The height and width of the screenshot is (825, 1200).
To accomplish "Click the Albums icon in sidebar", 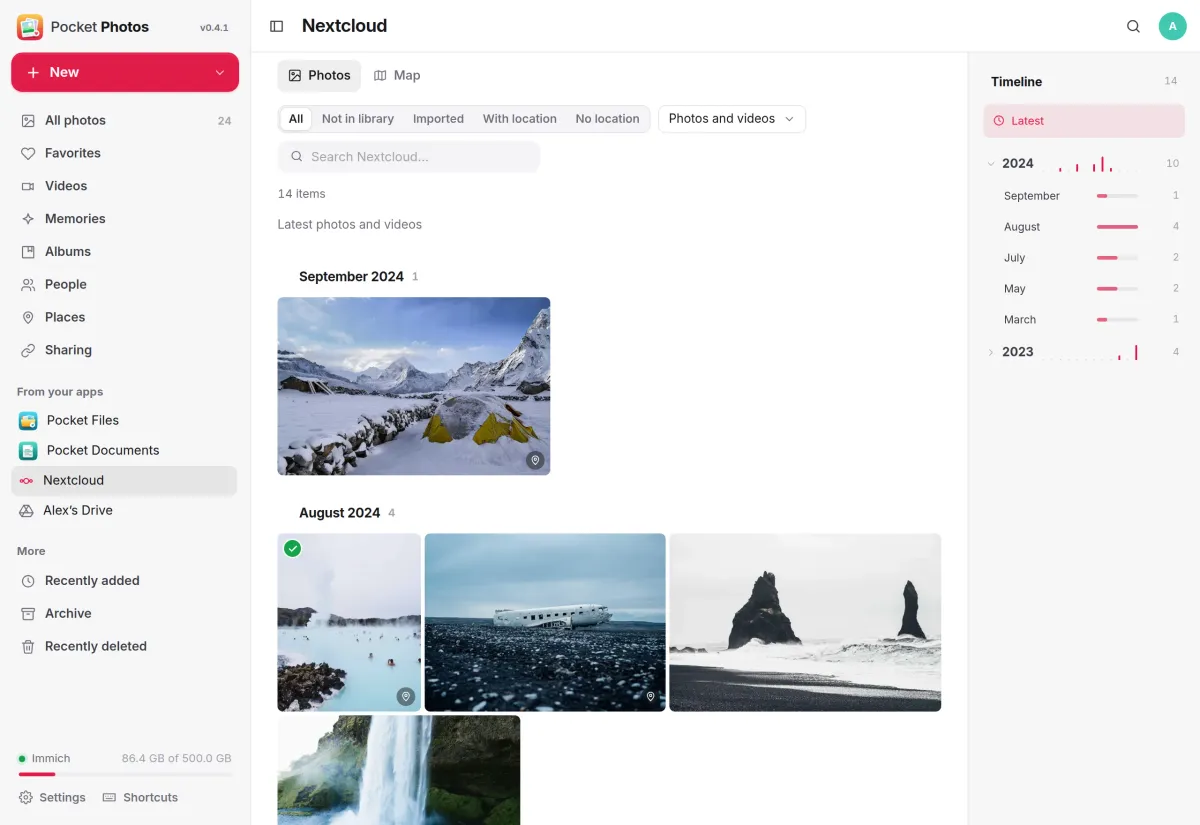I will point(28,252).
